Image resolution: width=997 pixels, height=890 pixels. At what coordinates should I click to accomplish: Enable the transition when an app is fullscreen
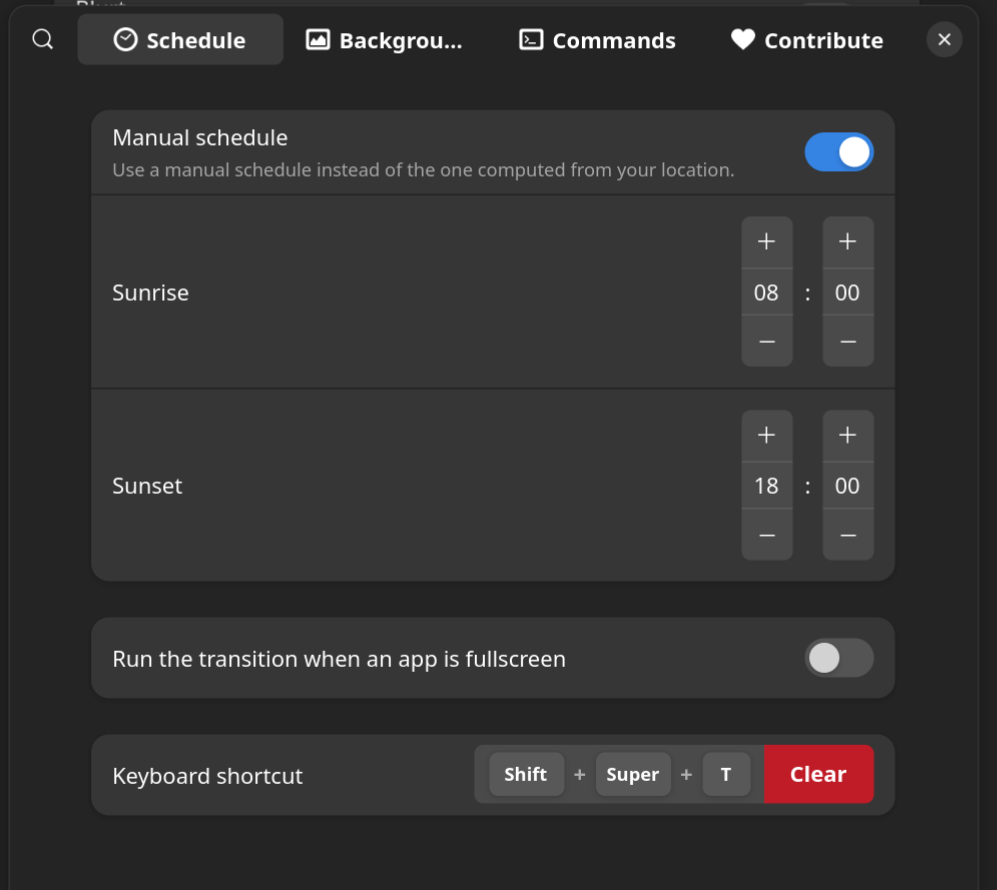tap(839, 658)
